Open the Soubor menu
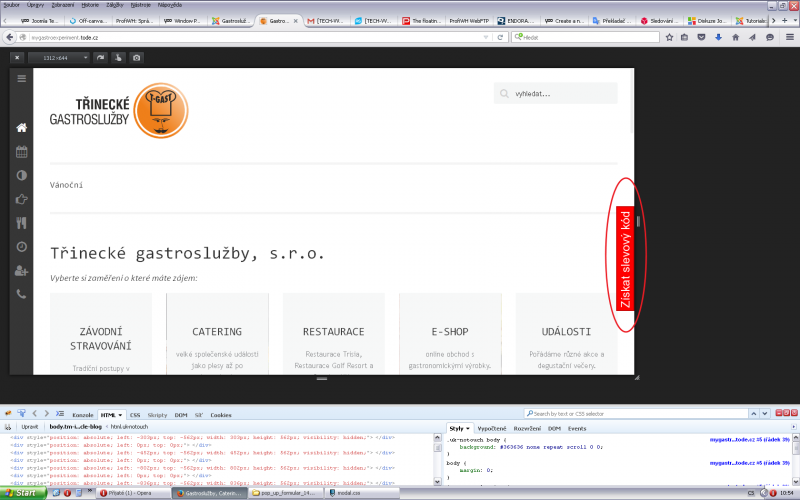800x500 pixels. (x=11, y=5)
